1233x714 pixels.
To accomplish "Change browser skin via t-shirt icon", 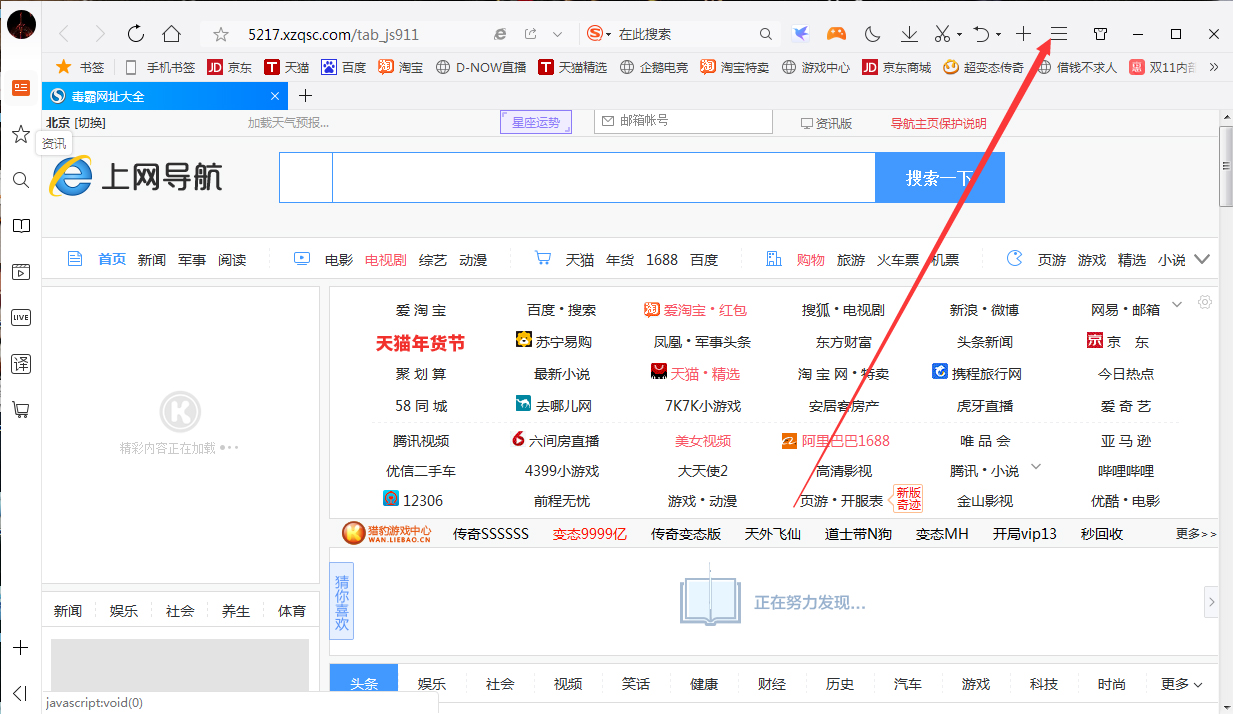I will pyautogui.click(x=1100, y=33).
